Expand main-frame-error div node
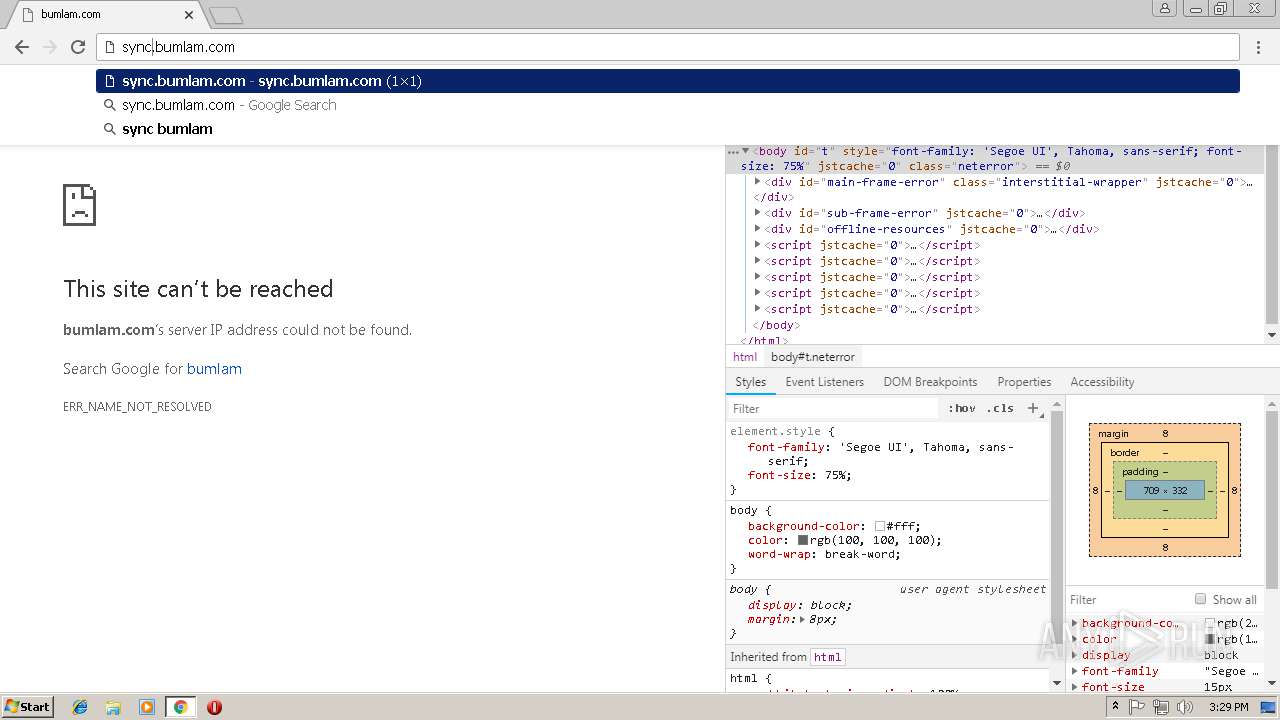The image size is (1280, 720). click(x=758, y=182)
